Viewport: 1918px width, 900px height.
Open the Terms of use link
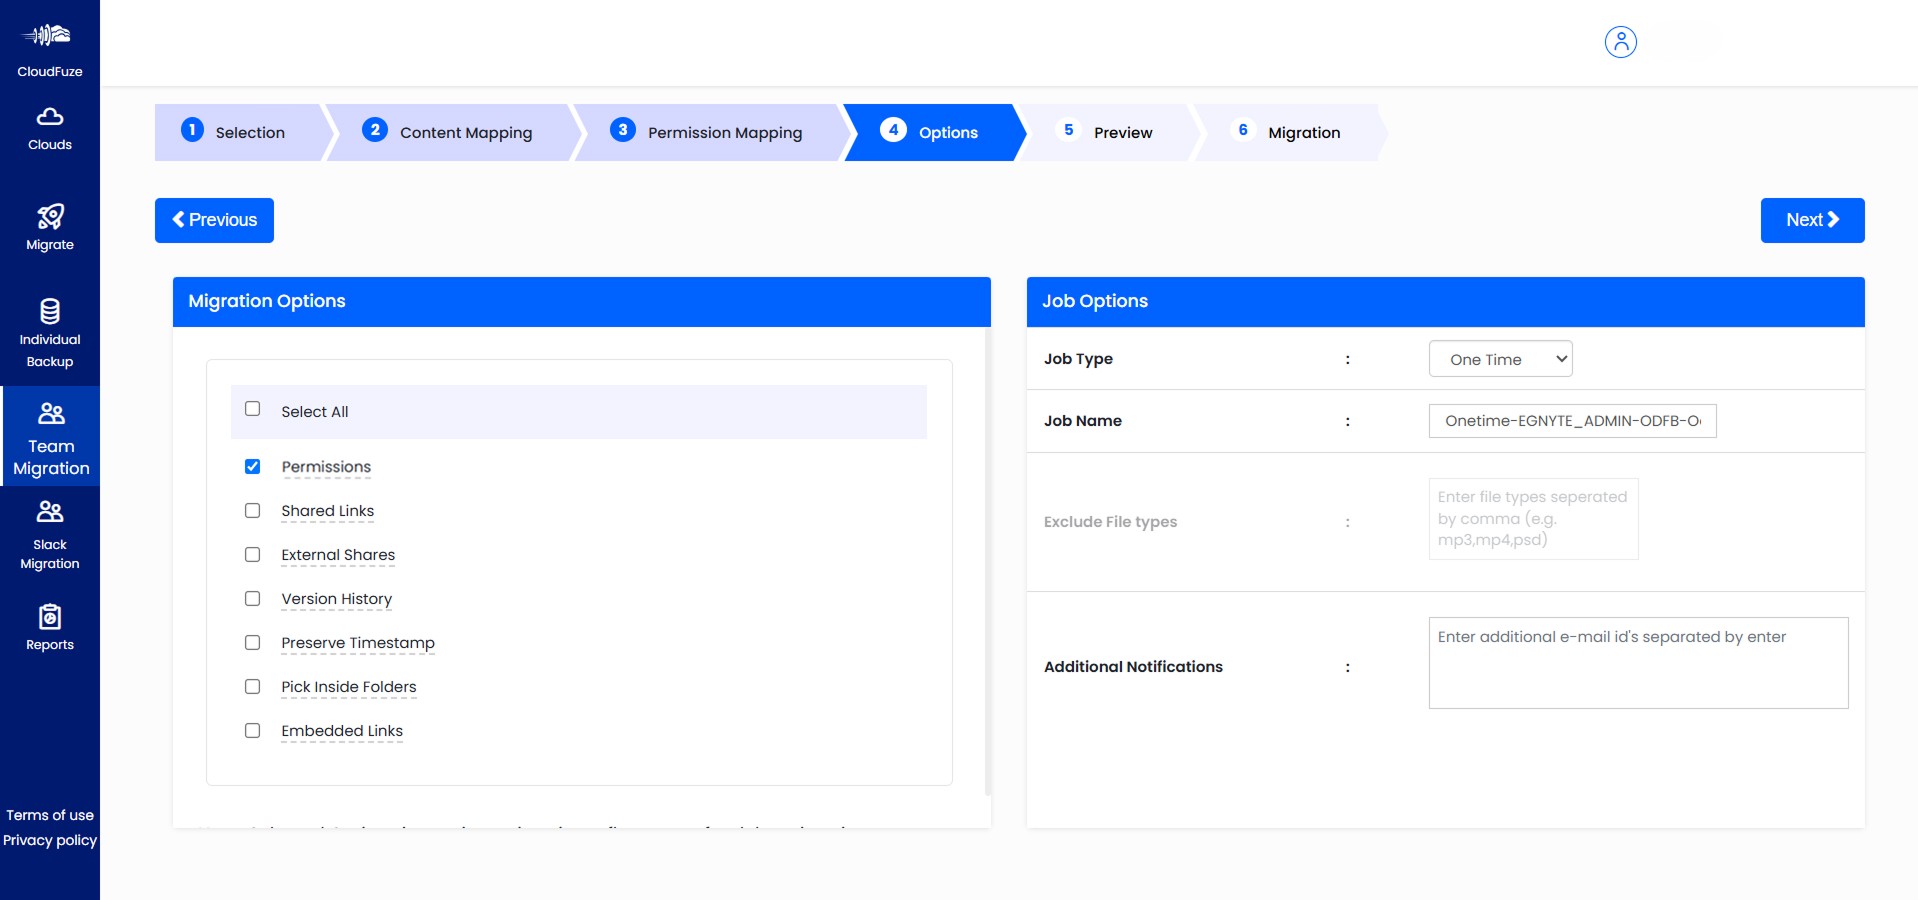[x=50, y=815]
